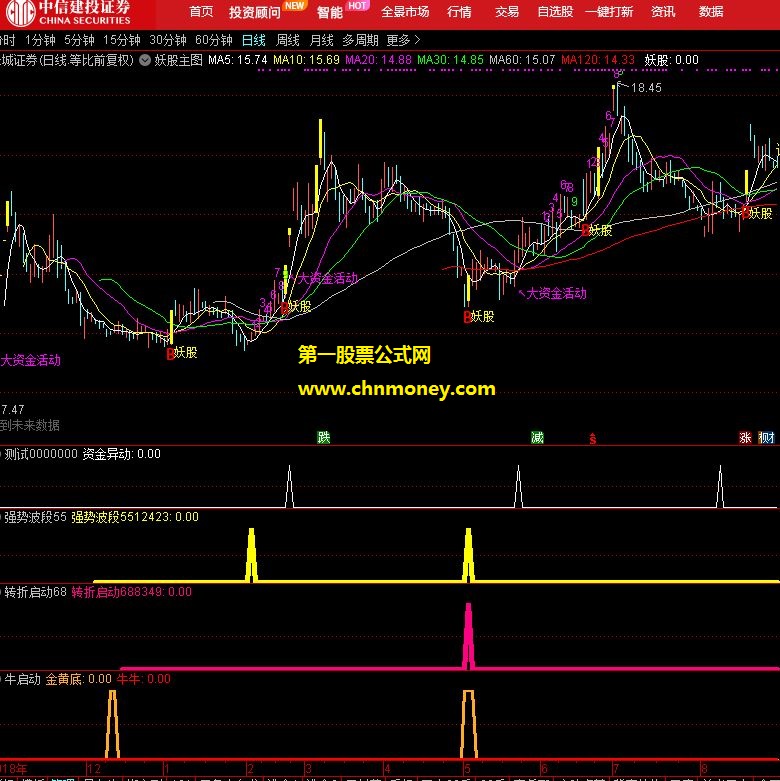Switch chart to 30分钟 period
The height and width of the screenshot is (781, 780).
(x=168, y=40)
